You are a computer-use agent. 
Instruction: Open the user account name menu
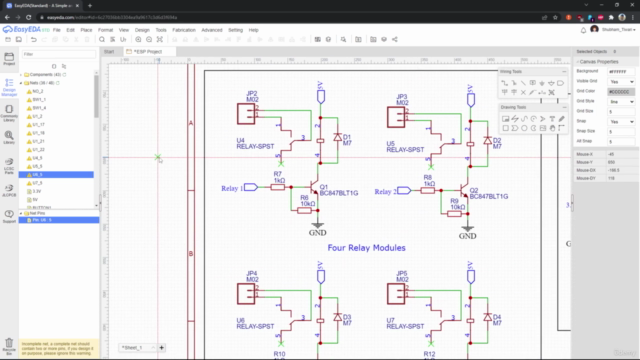[x=618, y=30]
